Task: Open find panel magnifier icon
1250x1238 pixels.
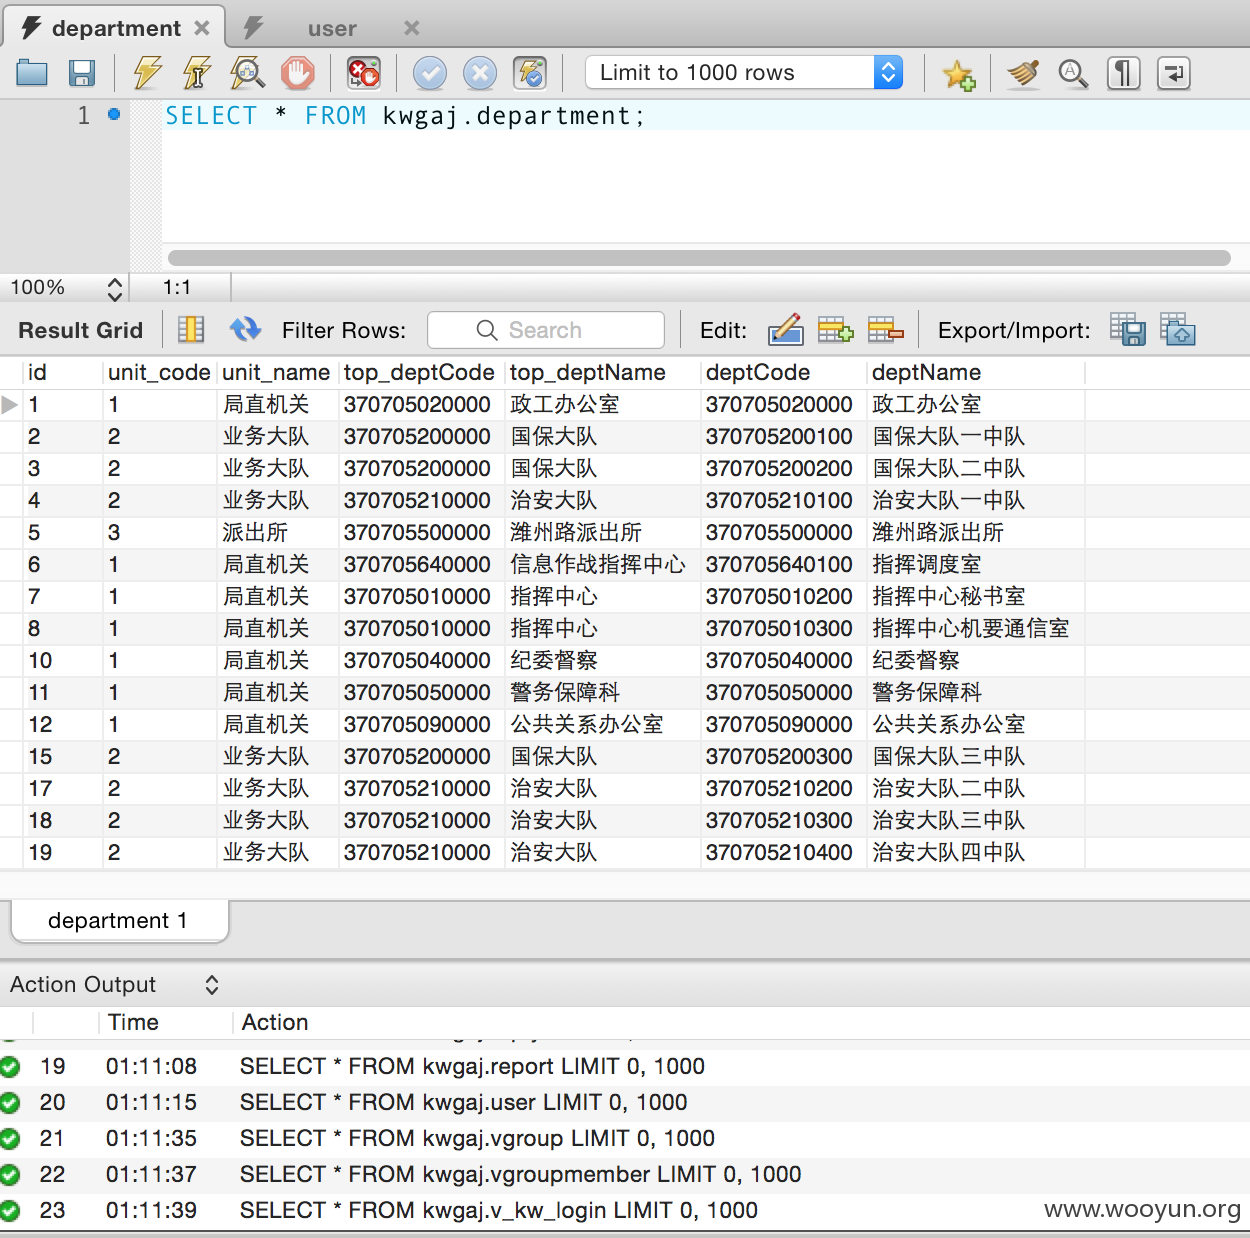Action: (x=1073, y=73)
